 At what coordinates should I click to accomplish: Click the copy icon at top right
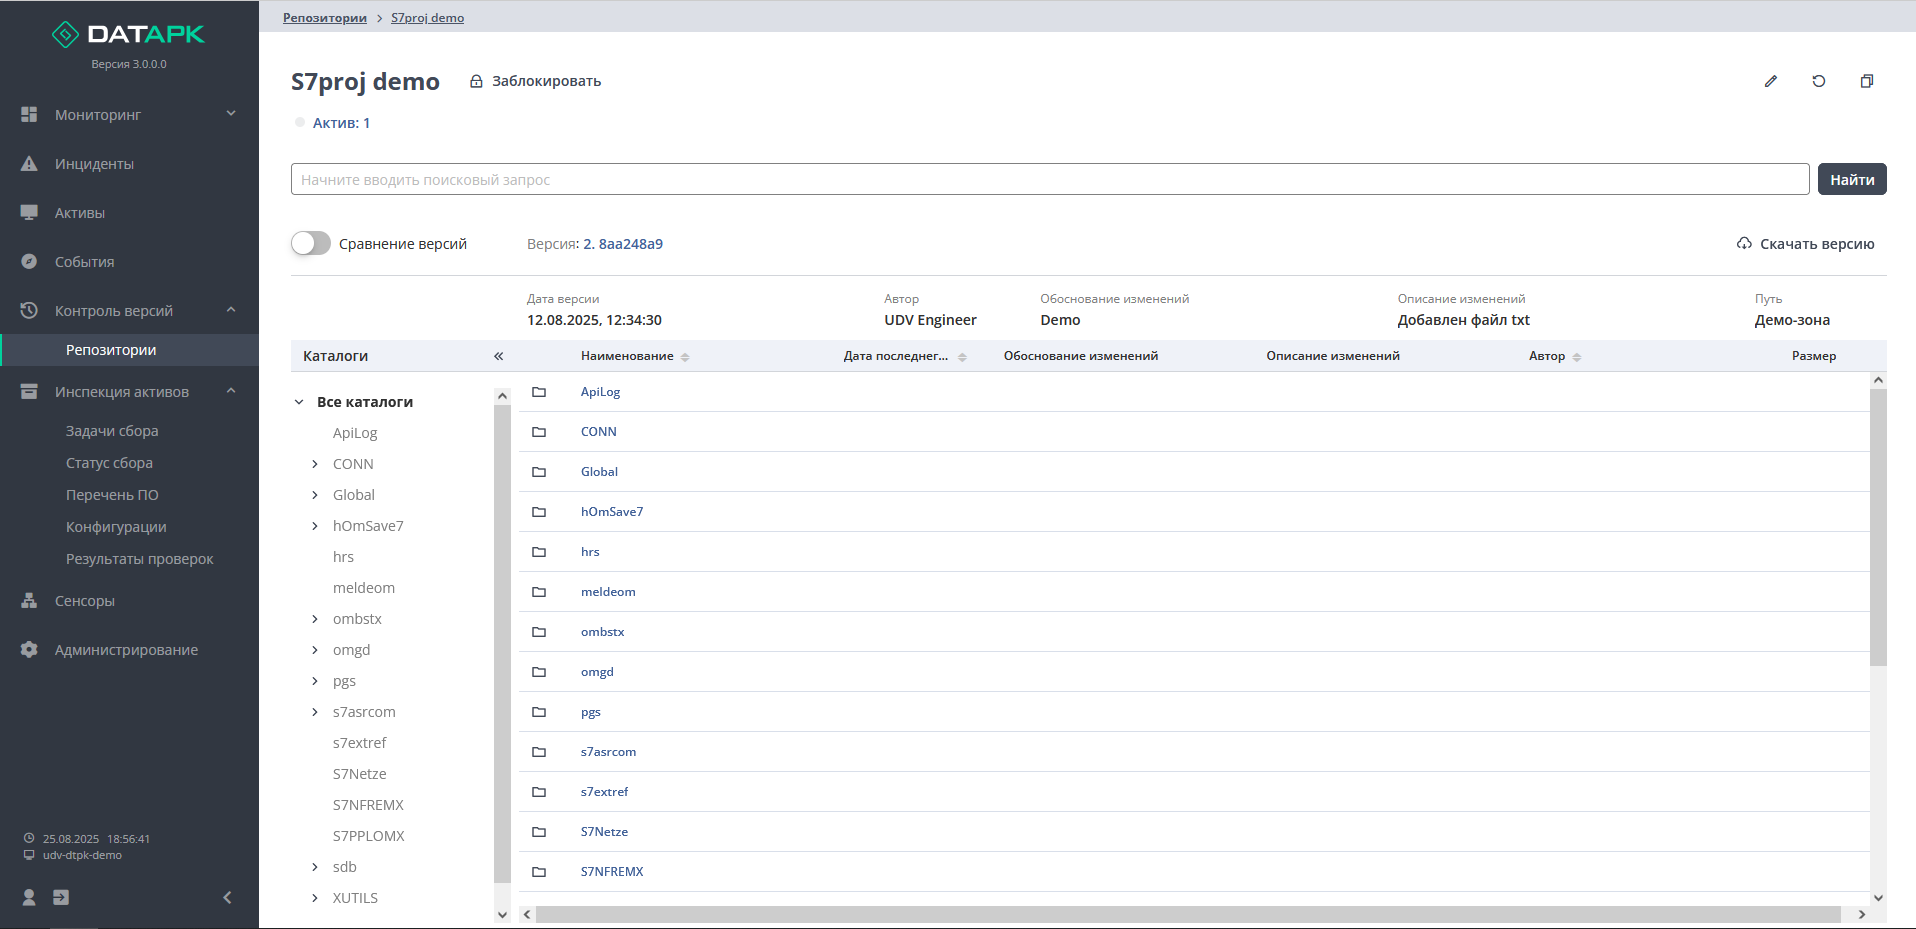(1866, 81)
